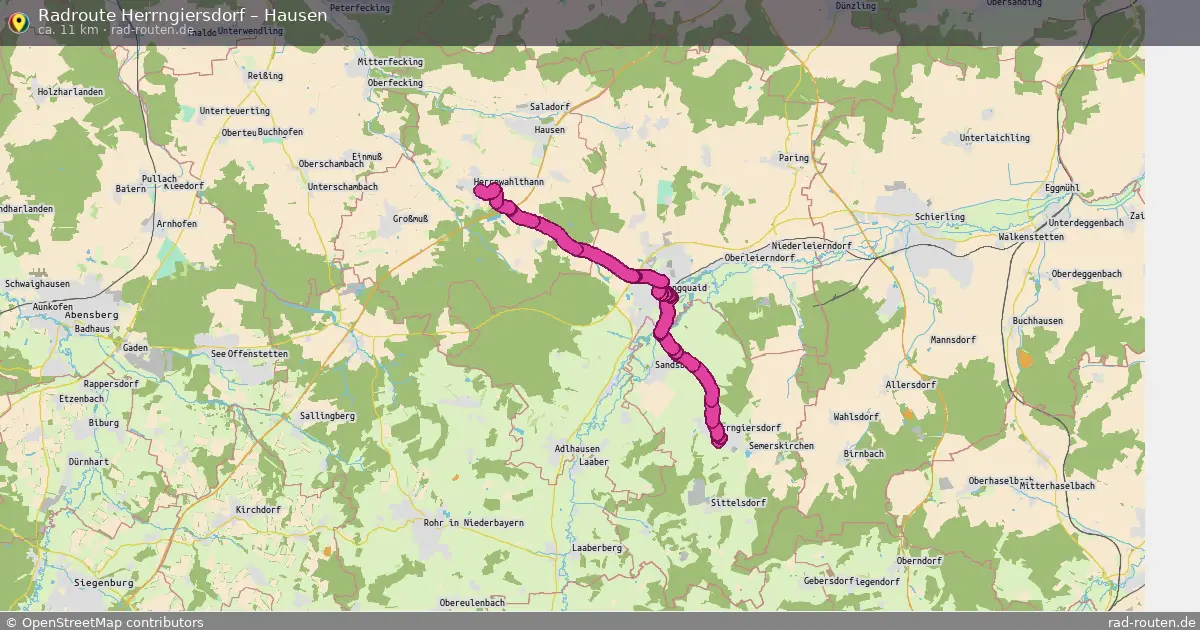1200x630 pixels.
Task: Click the 'ca. 11 km · rad-routen.de' subtitle
Action: [x=116, y=30]
